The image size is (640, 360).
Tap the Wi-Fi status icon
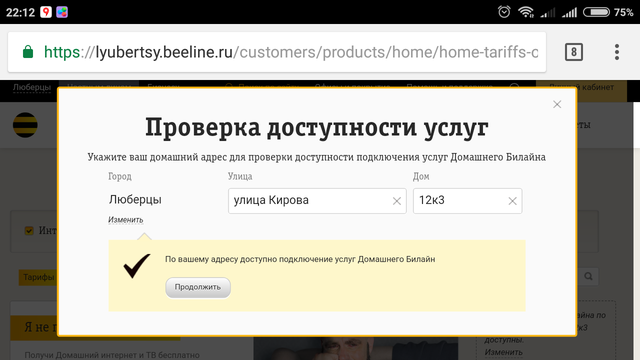[526, 12]
